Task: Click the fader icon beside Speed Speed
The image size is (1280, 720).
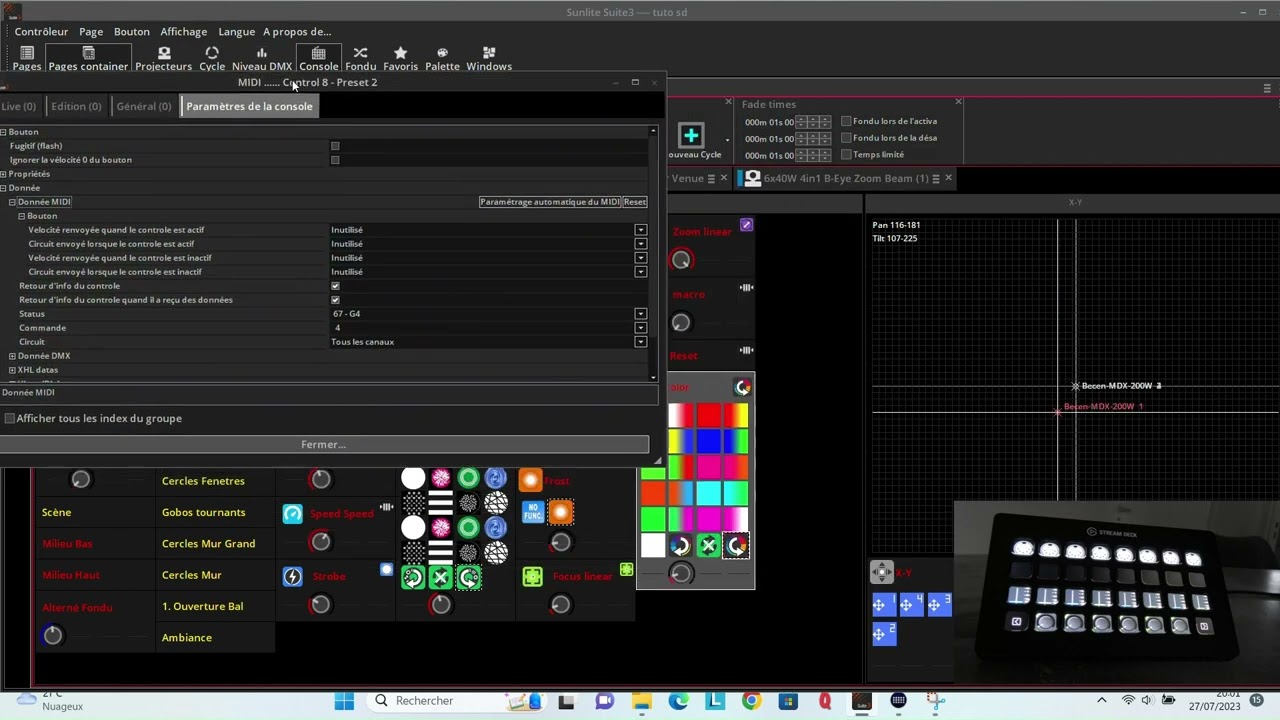Action: click(x=386, y=507)
